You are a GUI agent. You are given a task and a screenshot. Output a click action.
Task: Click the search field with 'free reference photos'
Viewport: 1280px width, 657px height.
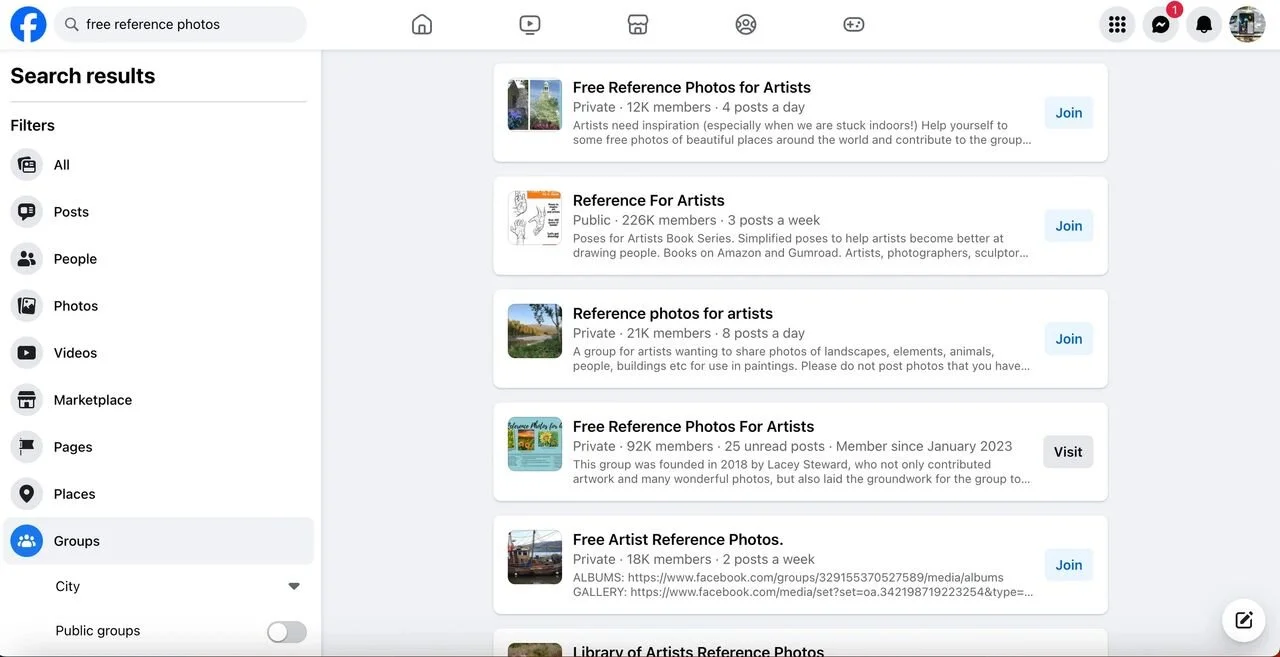pyautogui.click(x=180, y=24)
